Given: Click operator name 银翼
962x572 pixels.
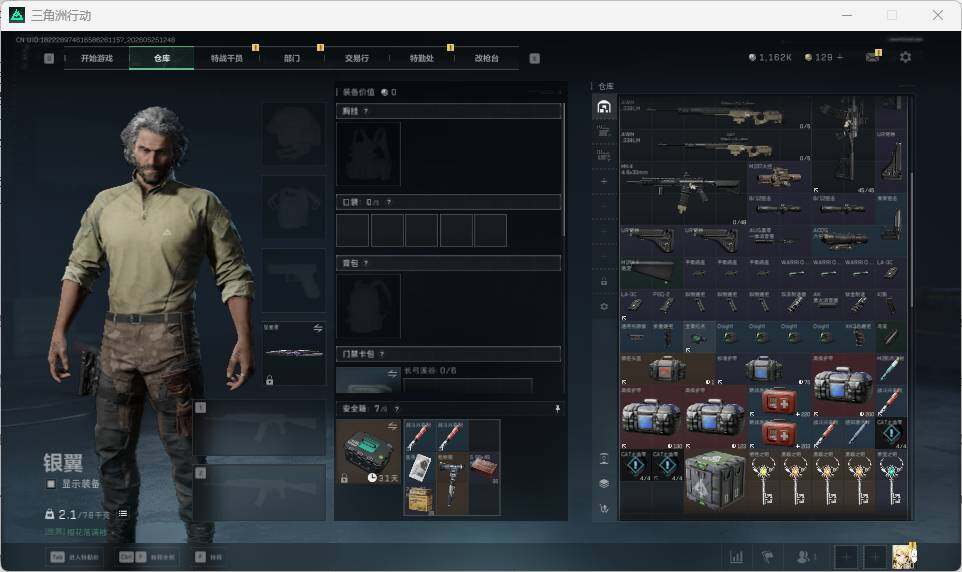Looking at the screenshot, I should pyautogui.click(x=63, y=462).
